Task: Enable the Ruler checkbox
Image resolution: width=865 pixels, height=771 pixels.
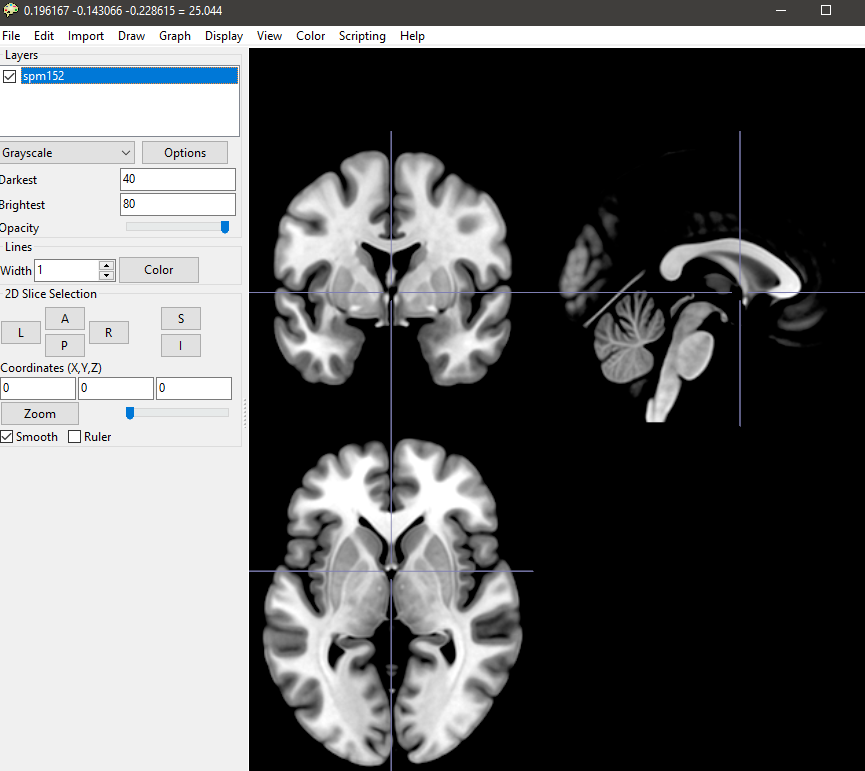Action: (x=75, y=437)
